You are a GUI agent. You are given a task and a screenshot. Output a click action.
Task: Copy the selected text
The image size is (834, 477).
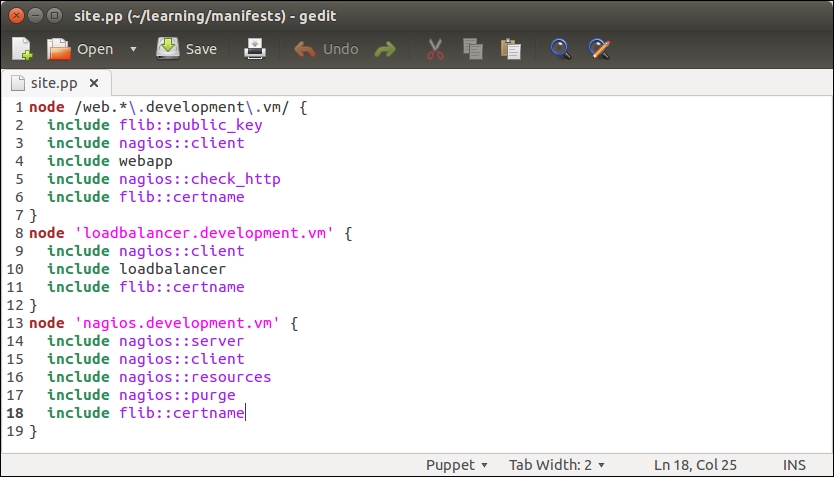(473, 49)
